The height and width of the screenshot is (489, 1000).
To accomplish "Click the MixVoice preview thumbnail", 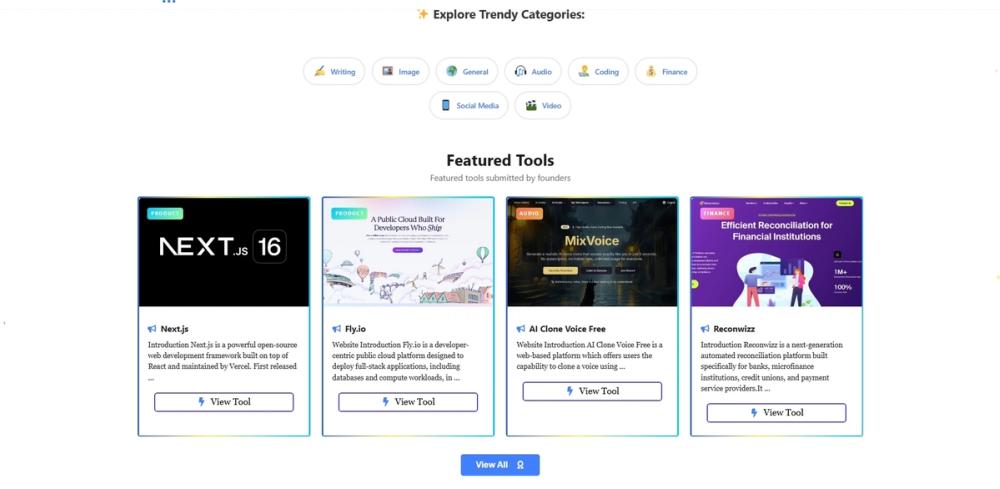I will pos(592,252).
